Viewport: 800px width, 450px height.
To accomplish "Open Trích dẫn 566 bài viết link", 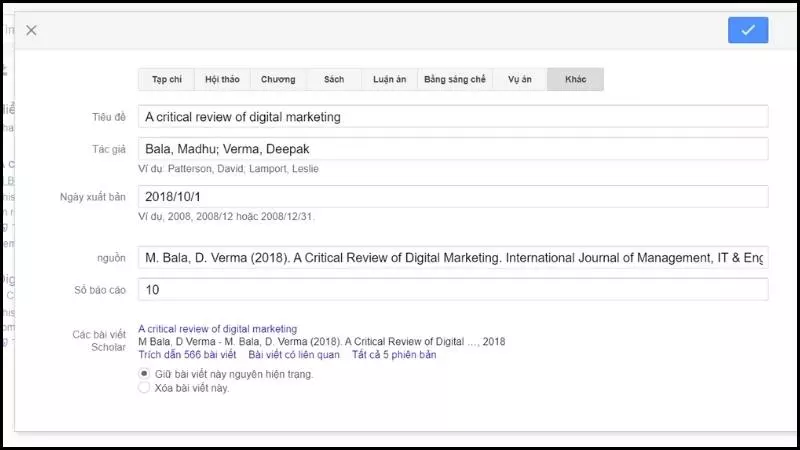I will pos(187,355).
